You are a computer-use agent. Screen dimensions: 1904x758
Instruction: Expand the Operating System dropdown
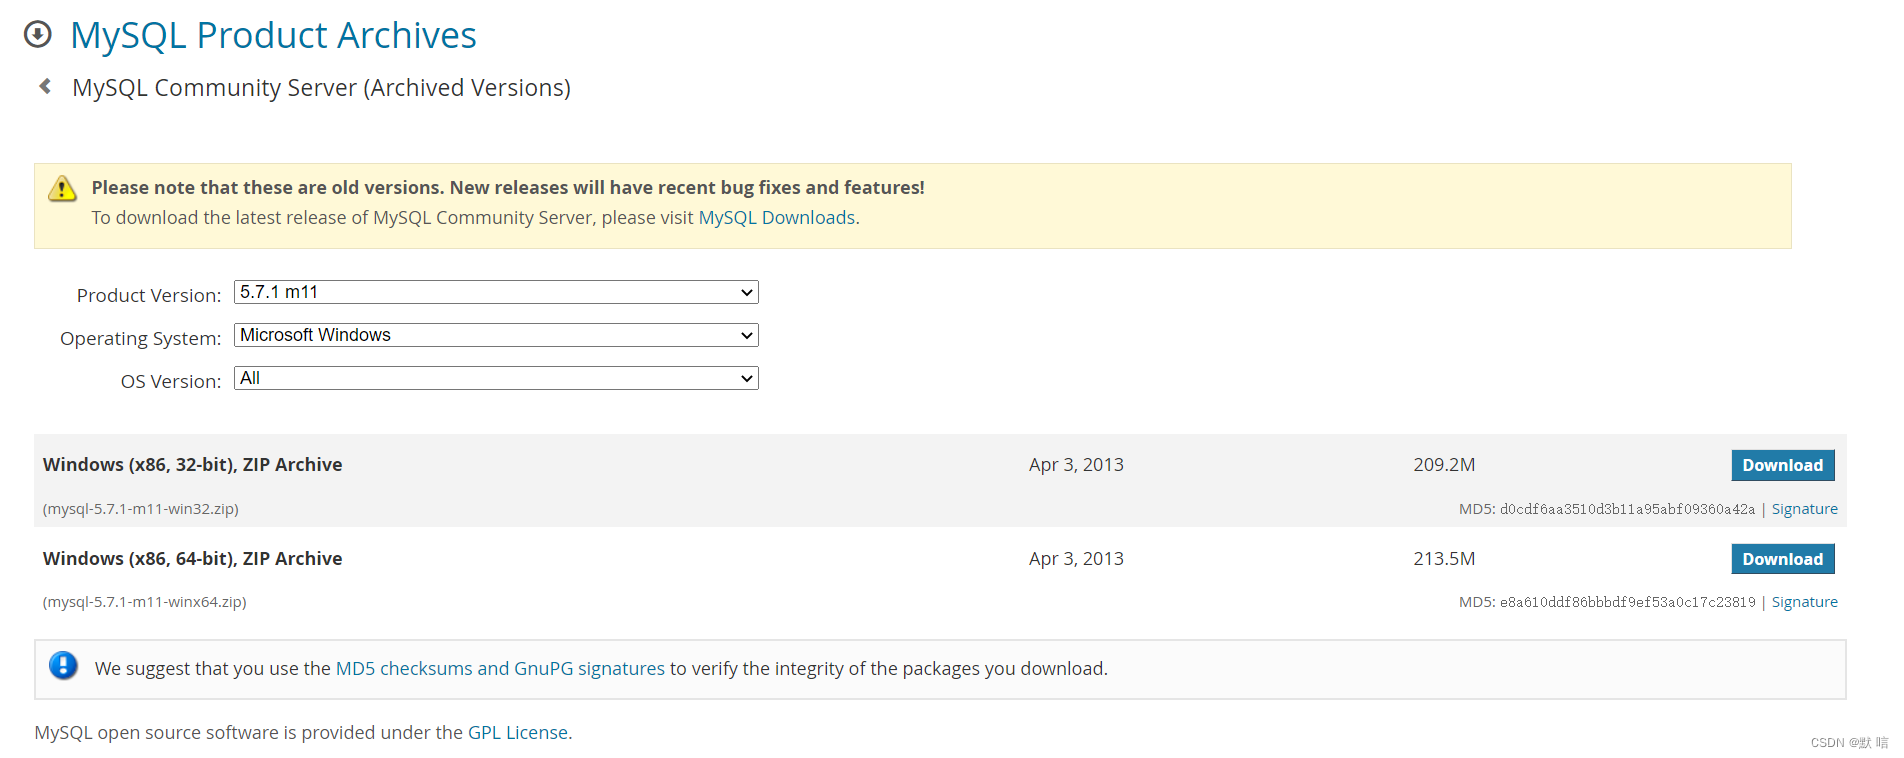pos(496,335)
